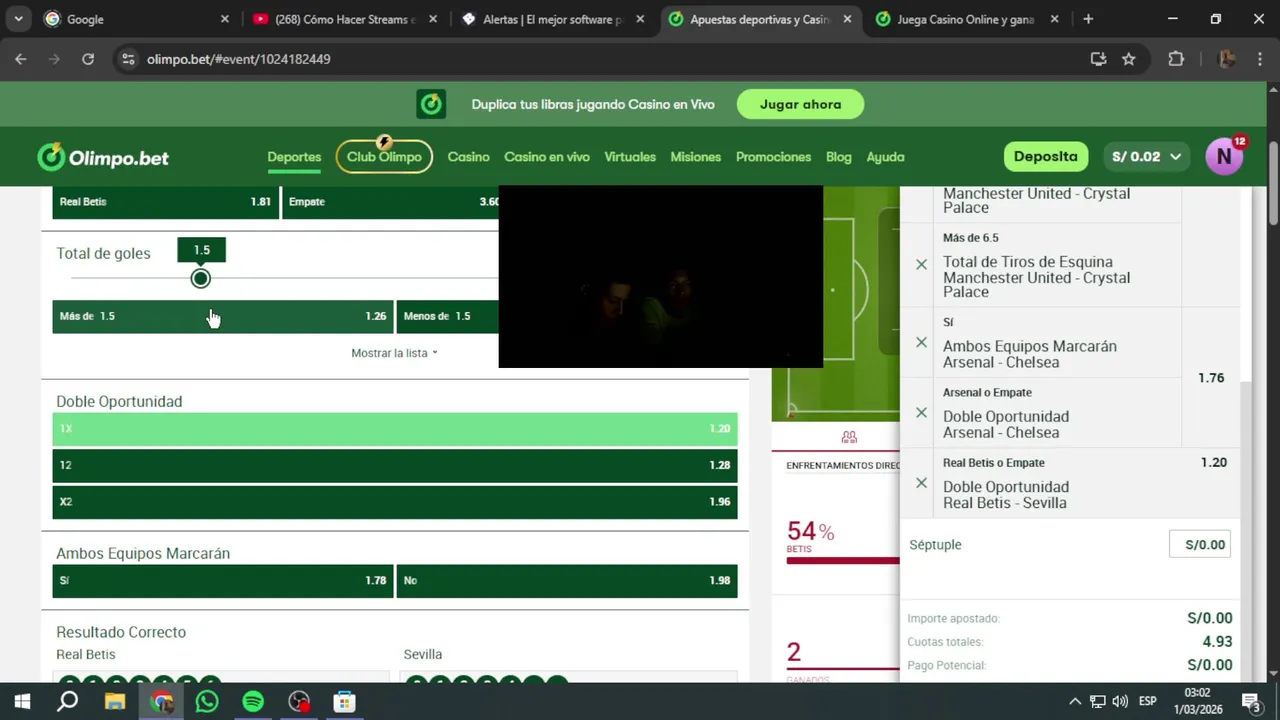The height and width of the screenshot is (720, 1280).
Task: Select Menos de 1.5 goals option
Action: [x=448, y=316]
